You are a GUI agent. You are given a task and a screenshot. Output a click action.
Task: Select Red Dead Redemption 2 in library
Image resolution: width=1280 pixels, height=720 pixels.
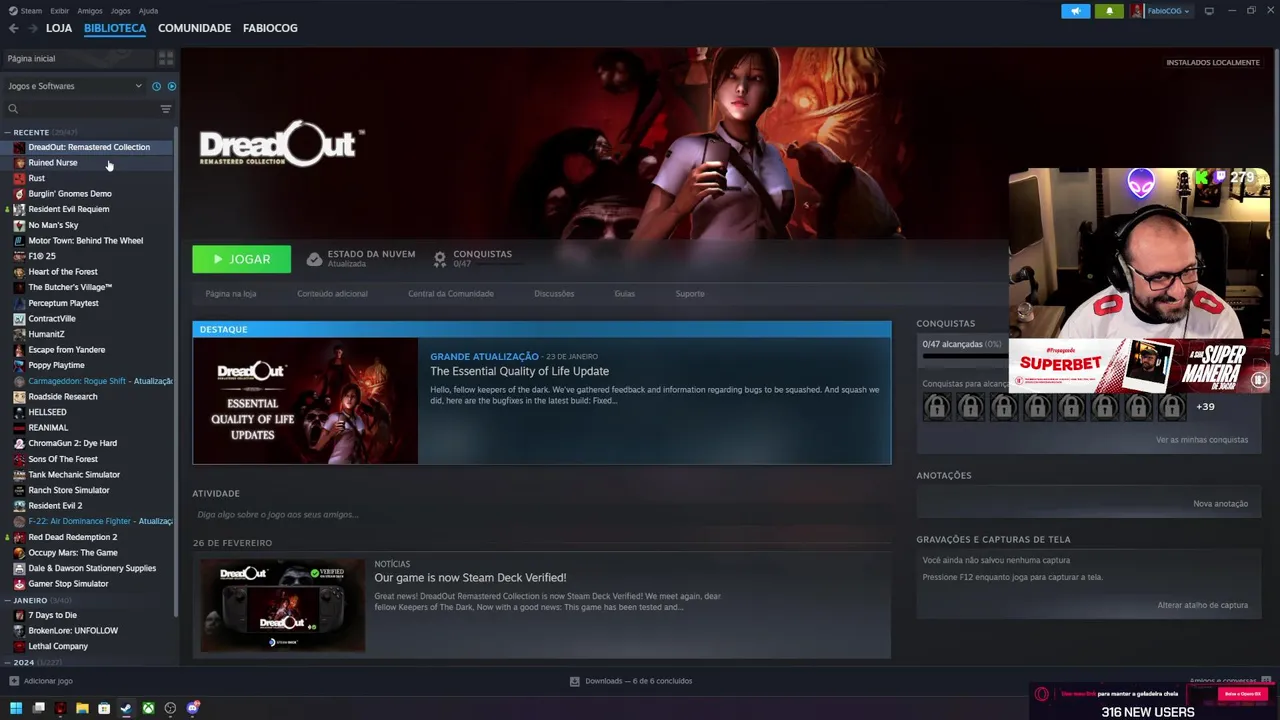pos(72,537)
